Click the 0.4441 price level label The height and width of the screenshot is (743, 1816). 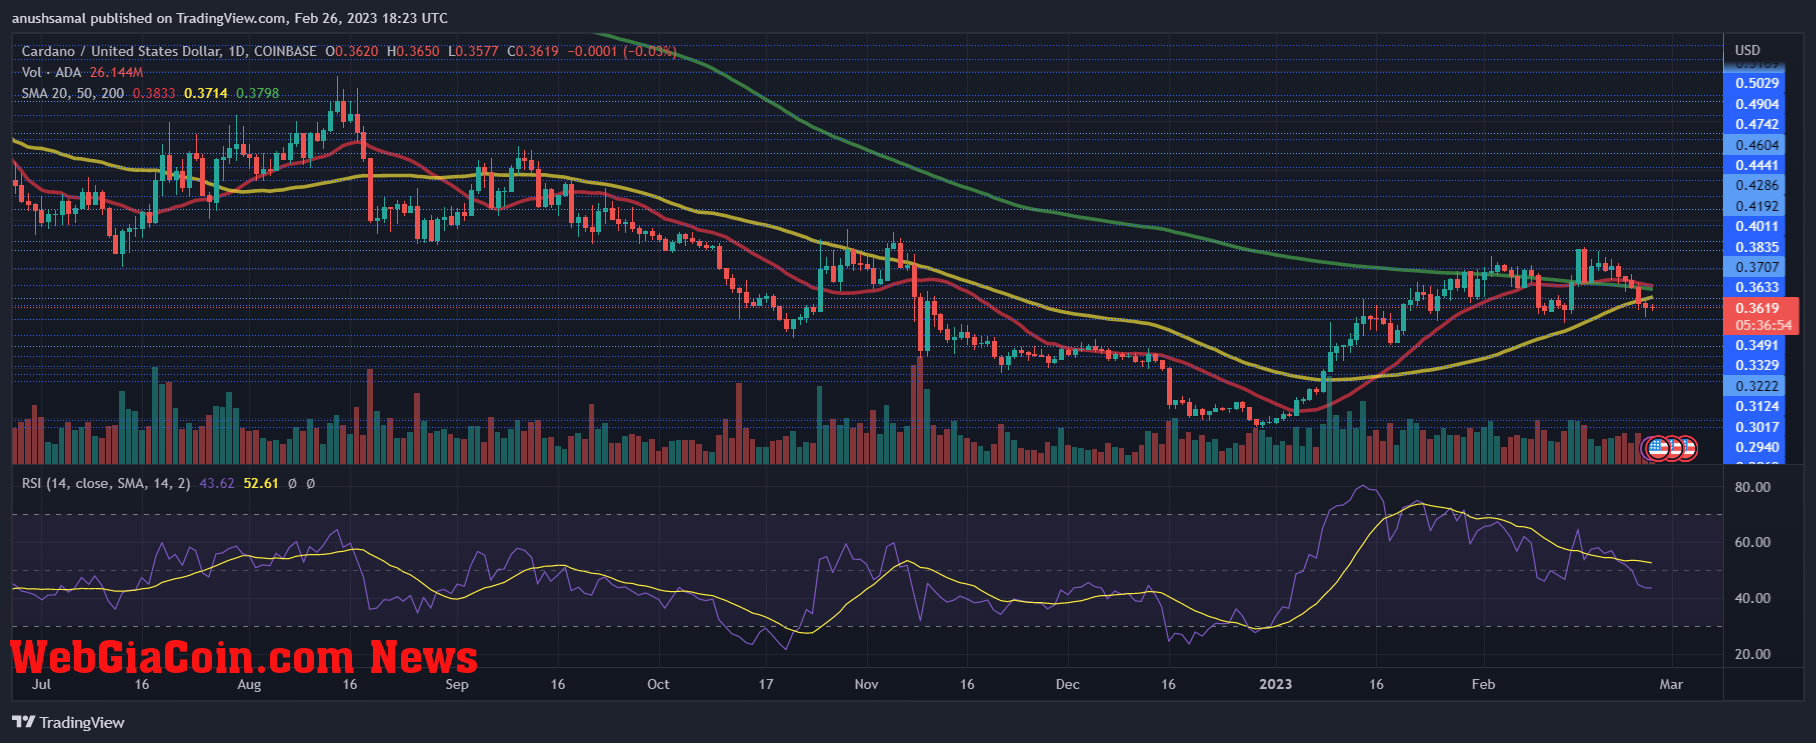(x=1757, y=165)
